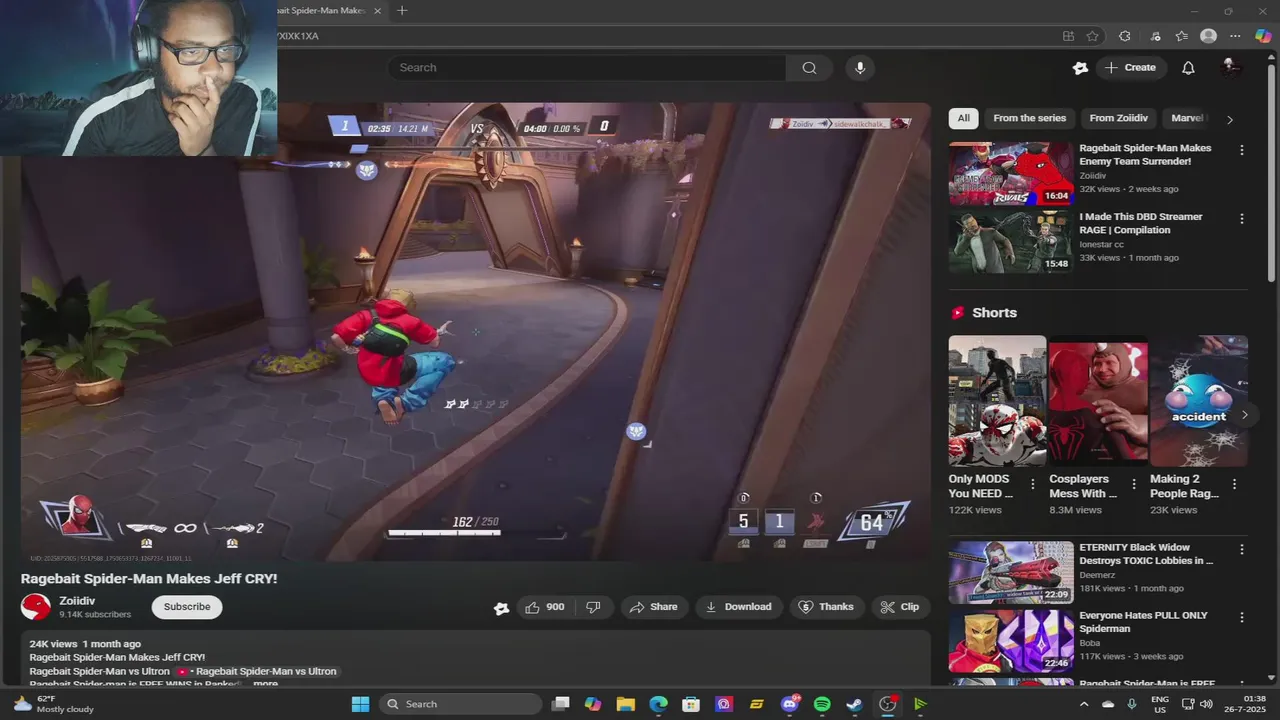Open Discord from the taskbar
This screenshot has width=1280, height=720.
[790, 704]
